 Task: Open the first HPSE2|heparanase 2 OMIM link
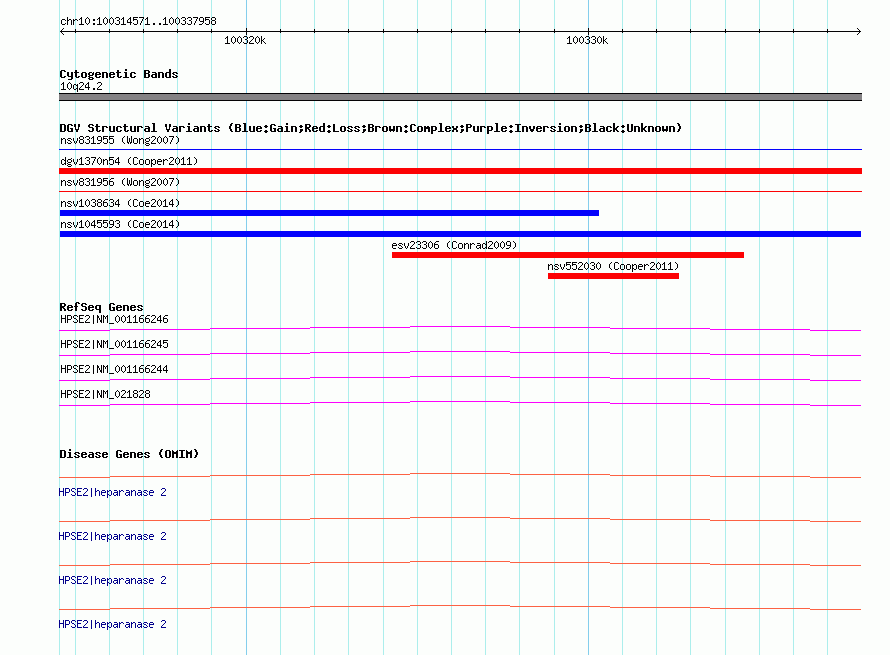click(x=112, y=492)
